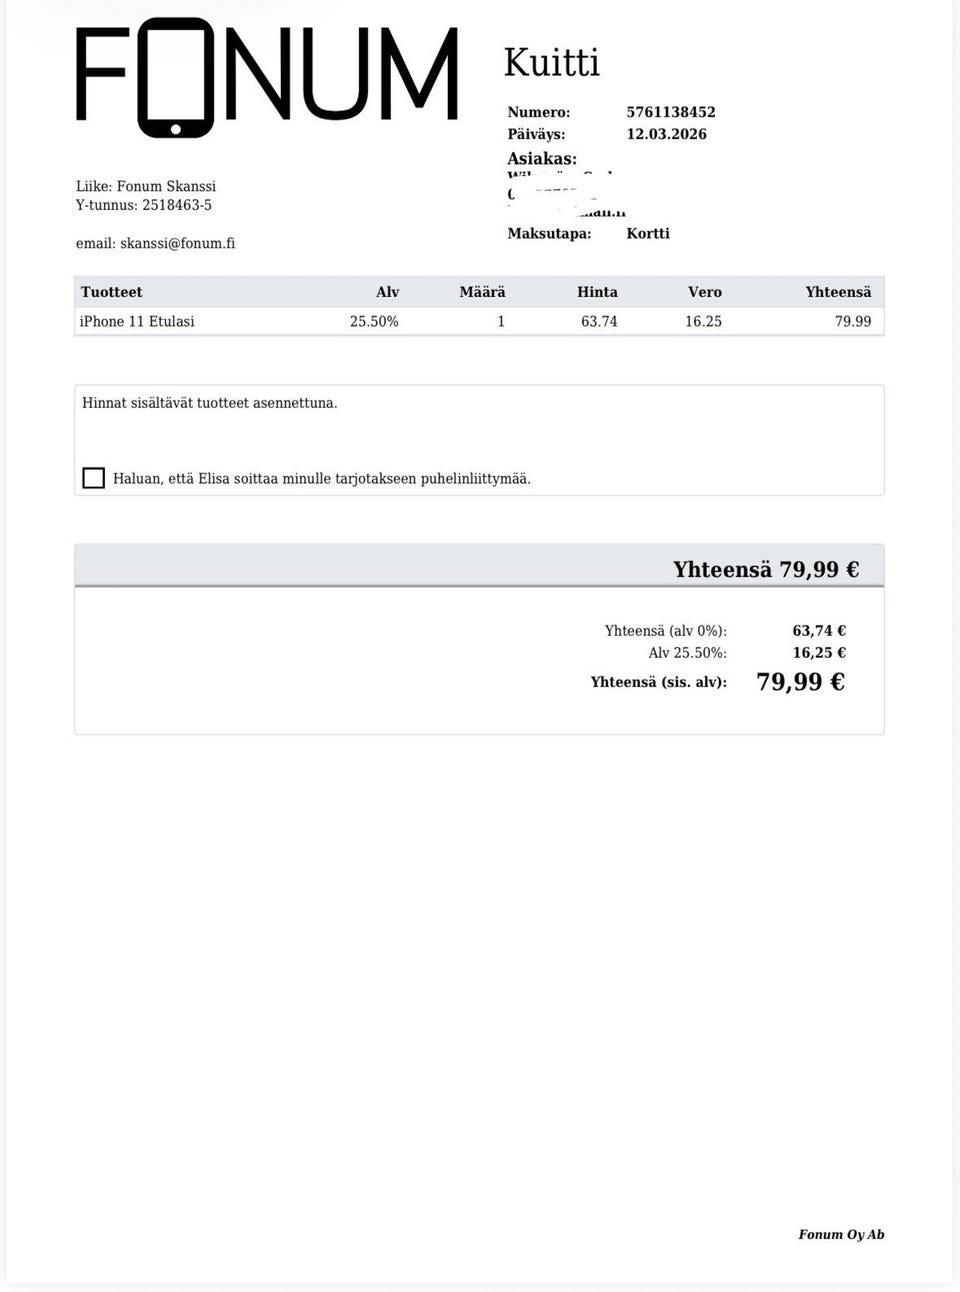Click the Liike: Fonum Skanssi store name
Screen dimensions: 960x1292
pyautogui.click(x=146, y=186)
